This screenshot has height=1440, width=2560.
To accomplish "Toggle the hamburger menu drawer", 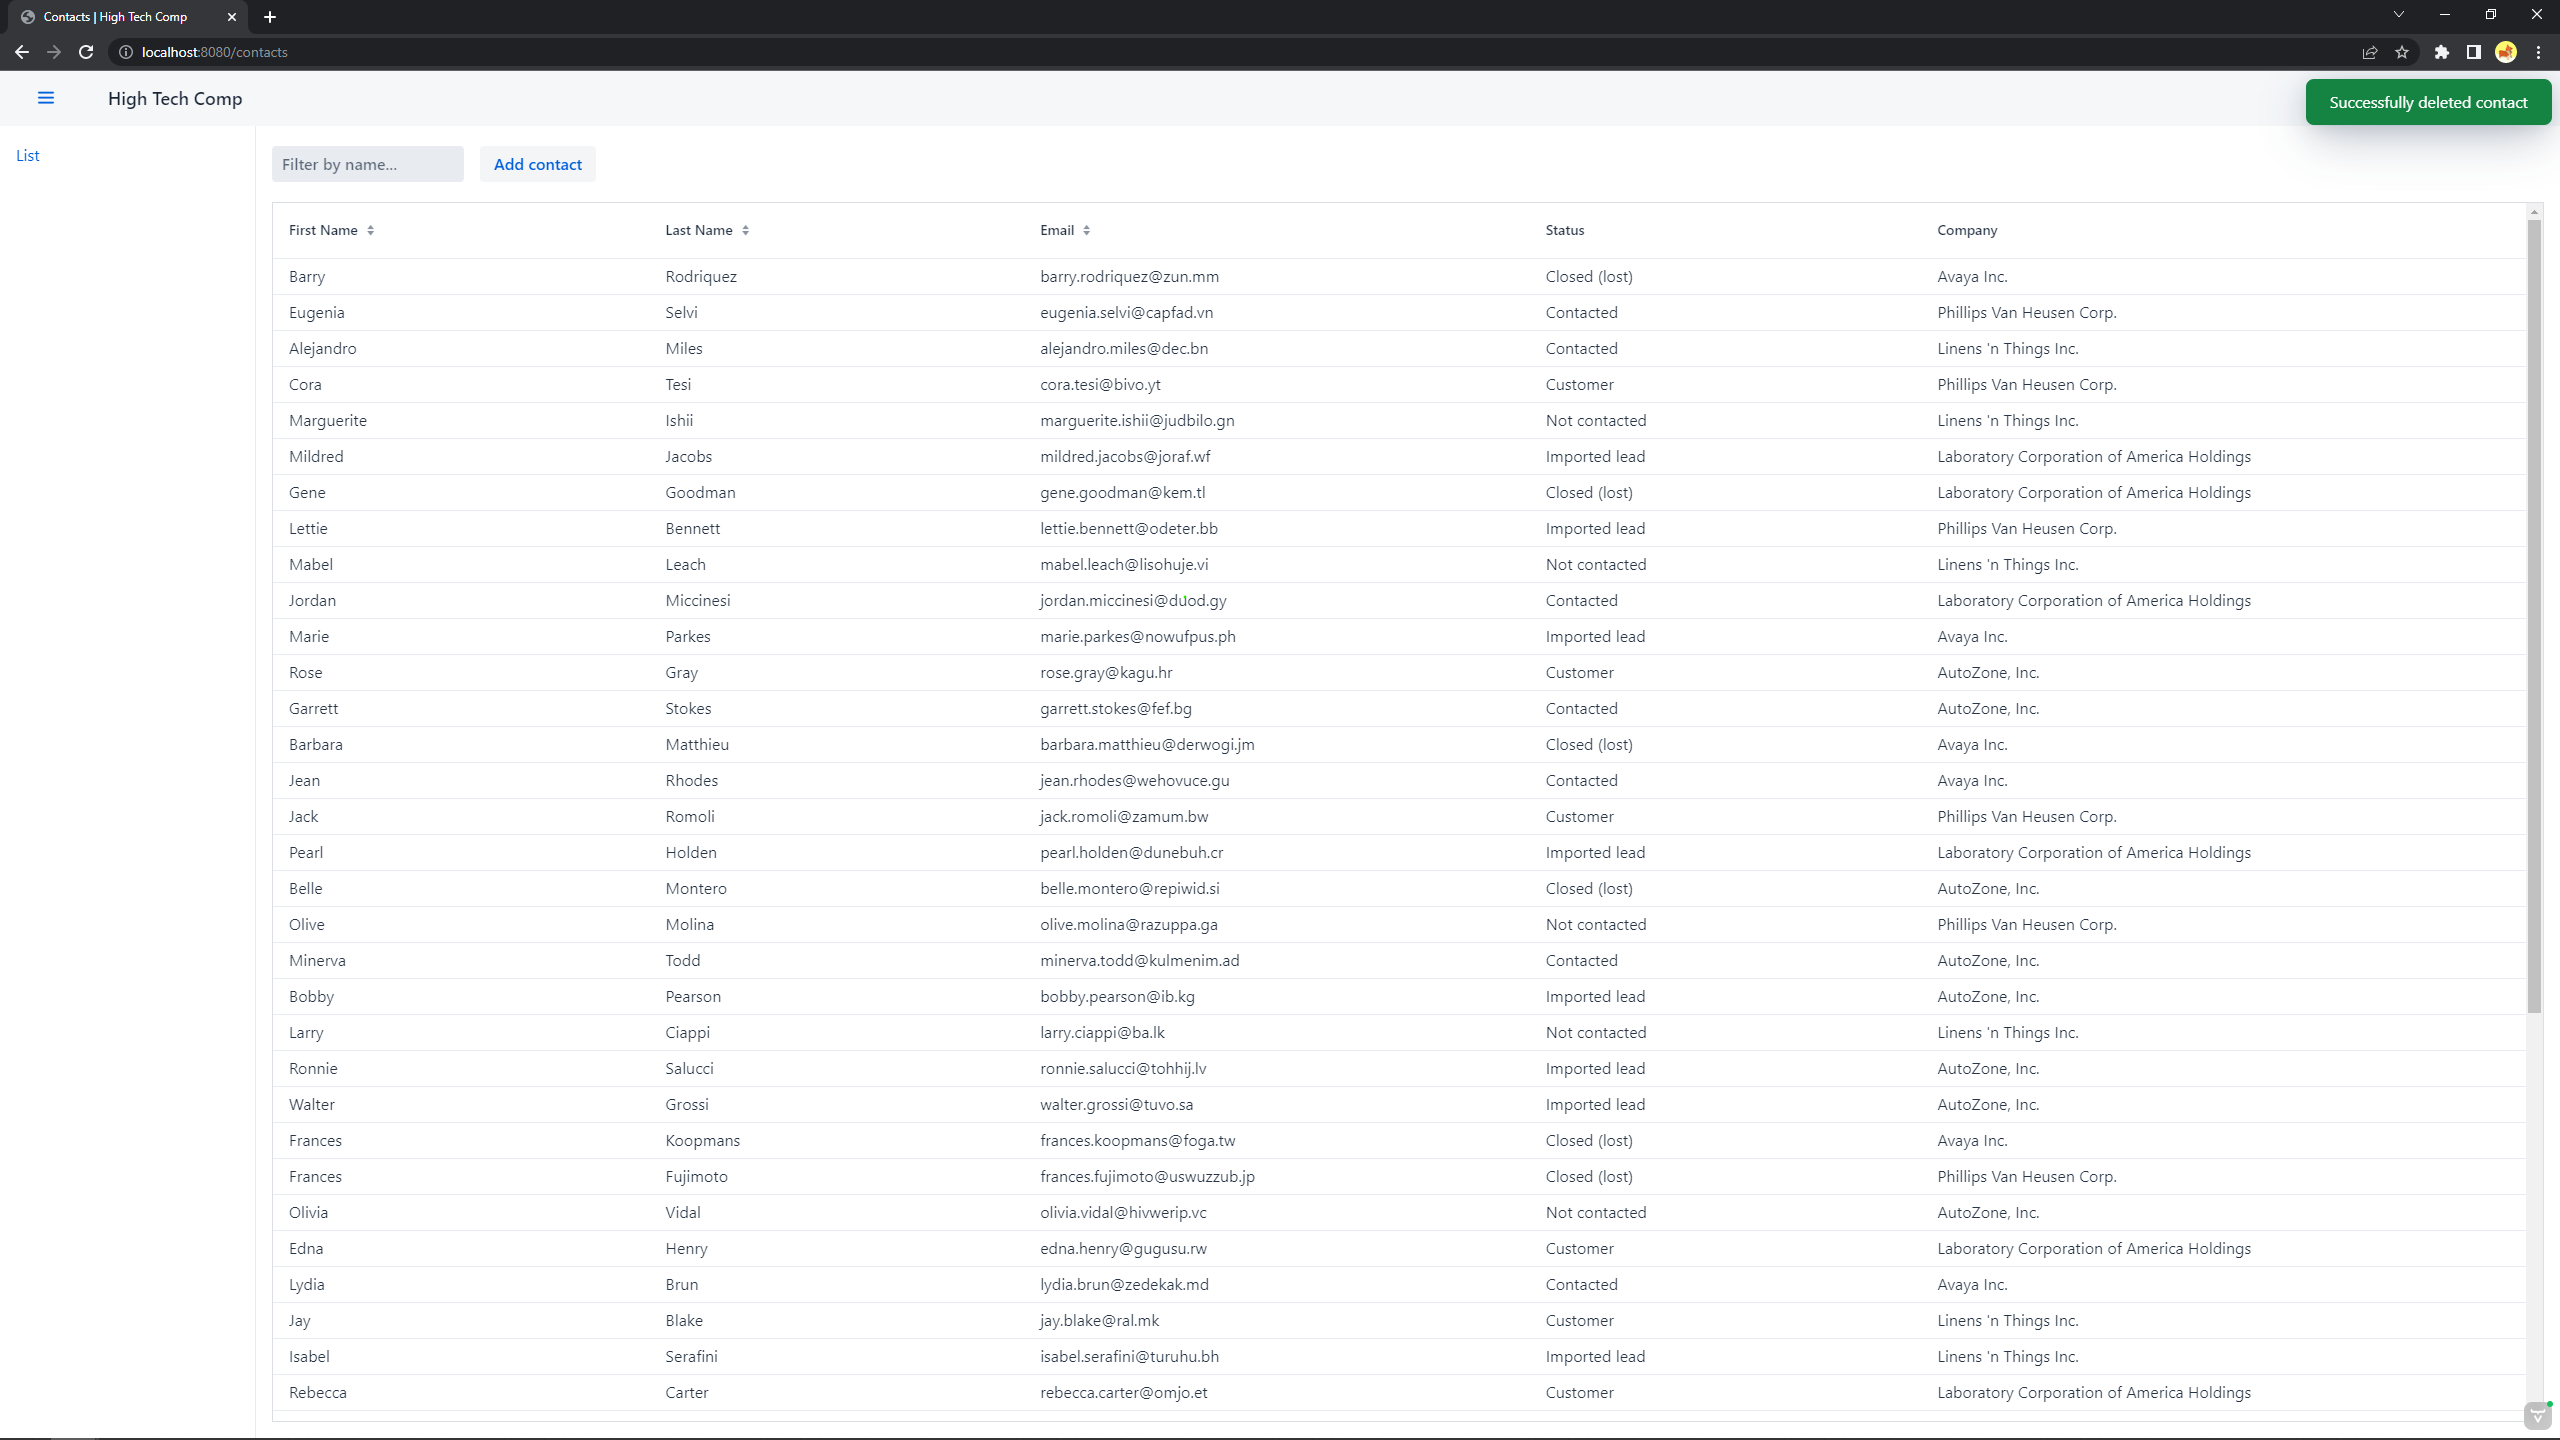I will (x=46, y=98).
